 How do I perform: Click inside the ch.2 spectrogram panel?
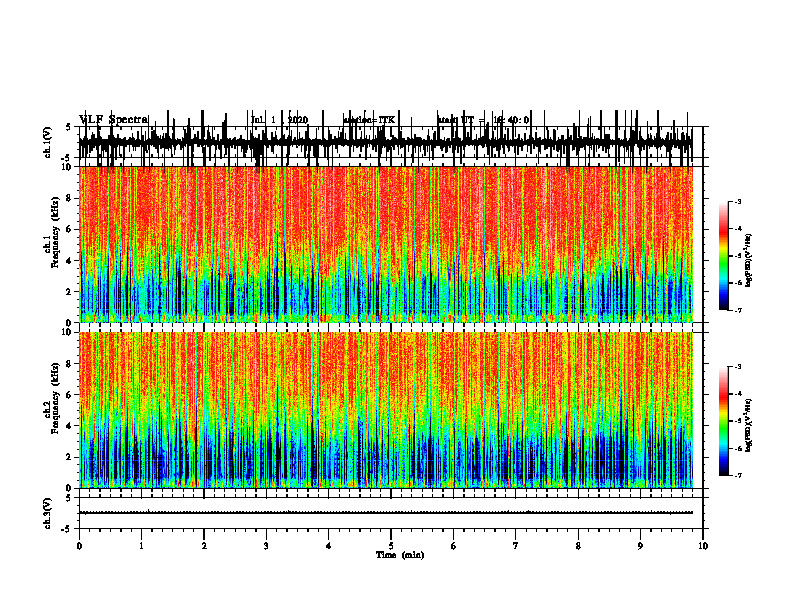(386, 410)
